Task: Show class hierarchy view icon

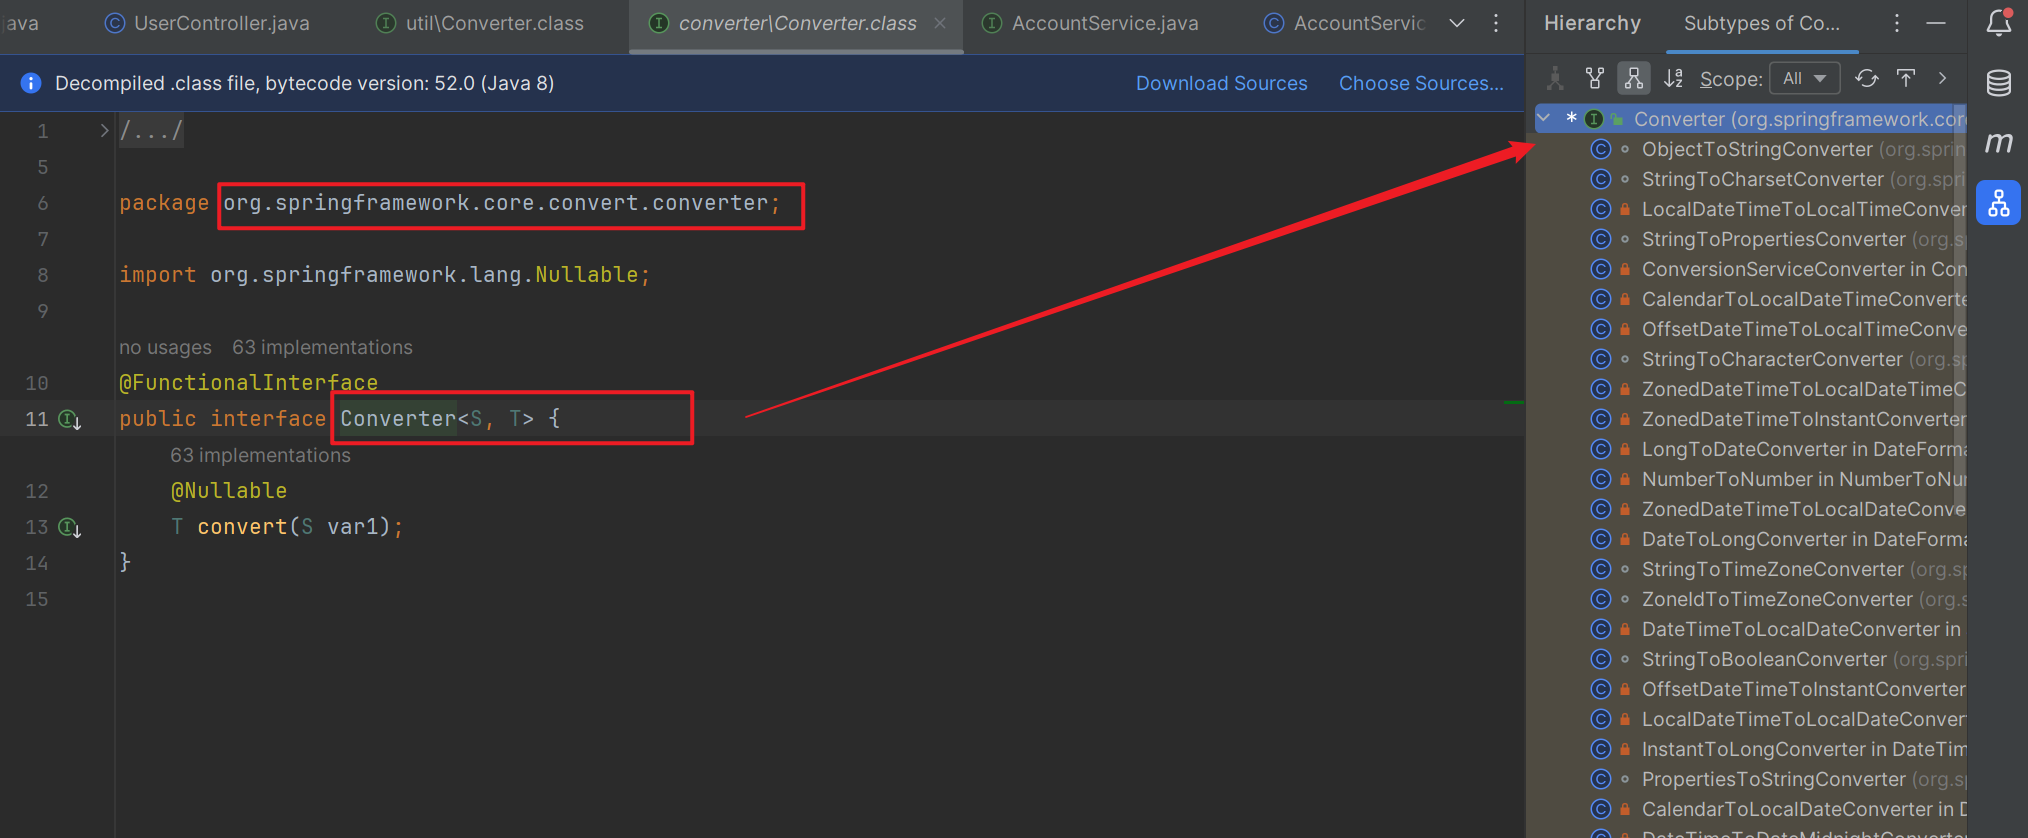Action: coord(1556,78)
